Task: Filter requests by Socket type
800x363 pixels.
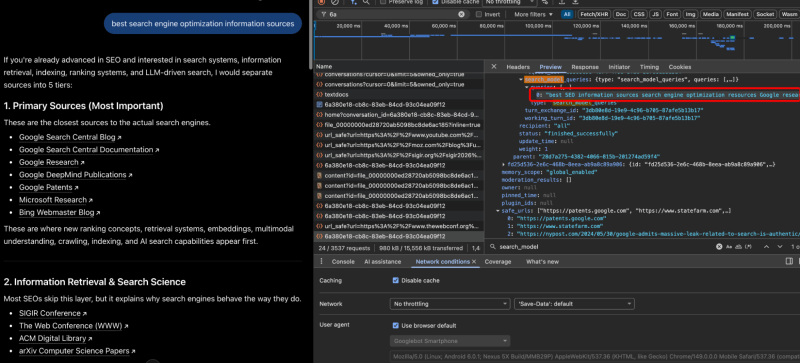Action: tap(765, 15)
